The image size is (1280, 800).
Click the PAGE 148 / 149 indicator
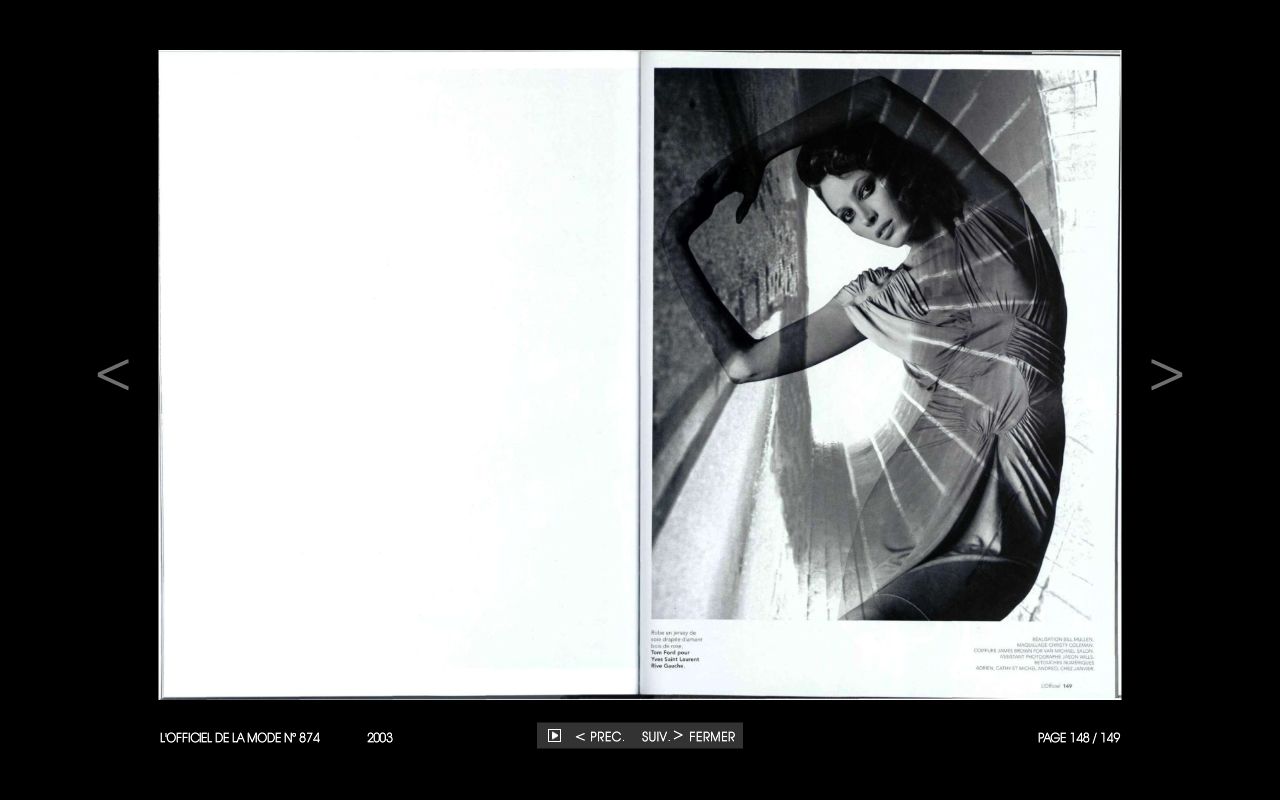pos(1078,738)
